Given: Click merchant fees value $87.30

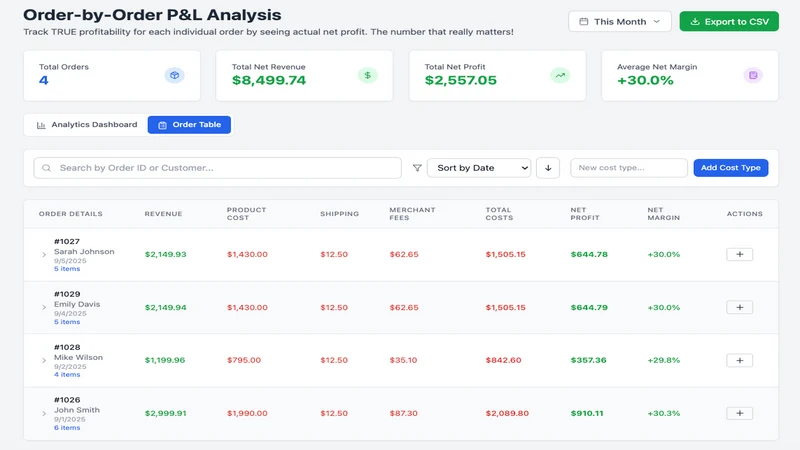Looking at the screenshot, I should pos(404,413).
